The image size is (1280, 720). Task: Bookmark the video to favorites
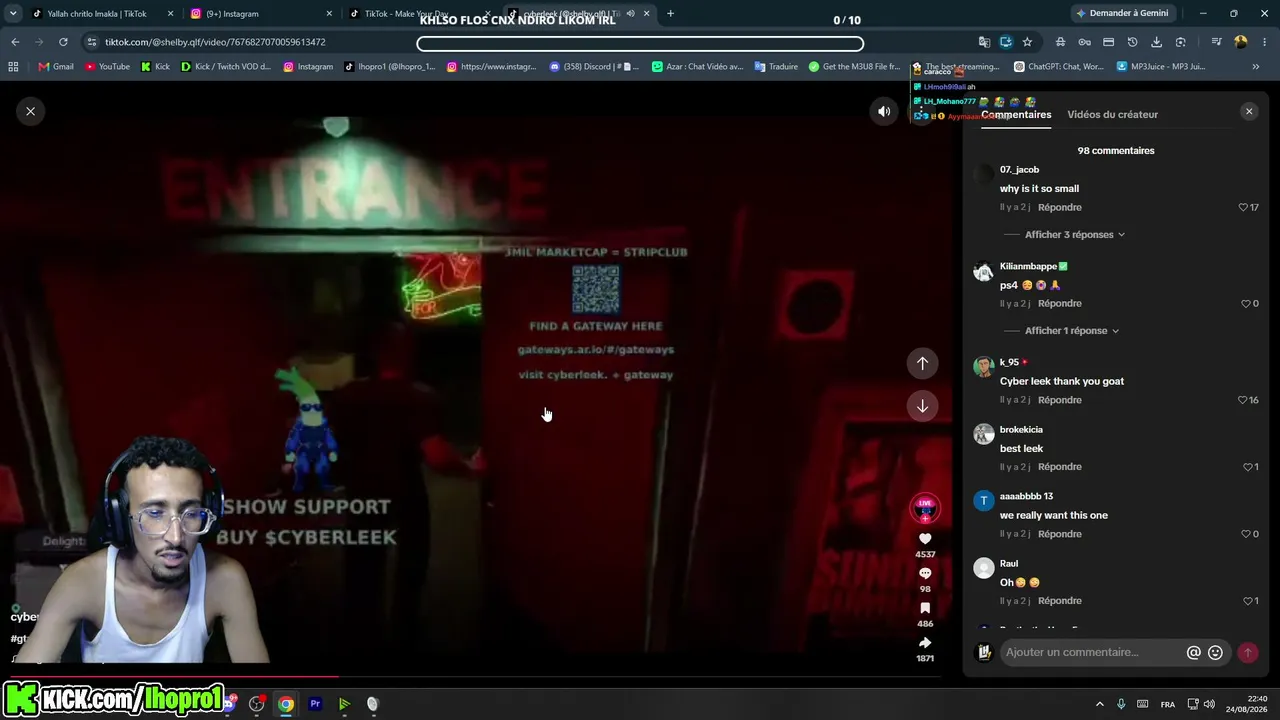click(x=925, y=608)
